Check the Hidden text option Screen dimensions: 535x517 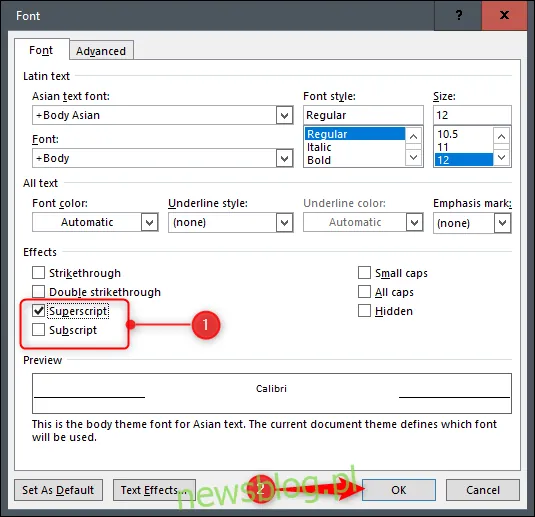tap(364, 311)
